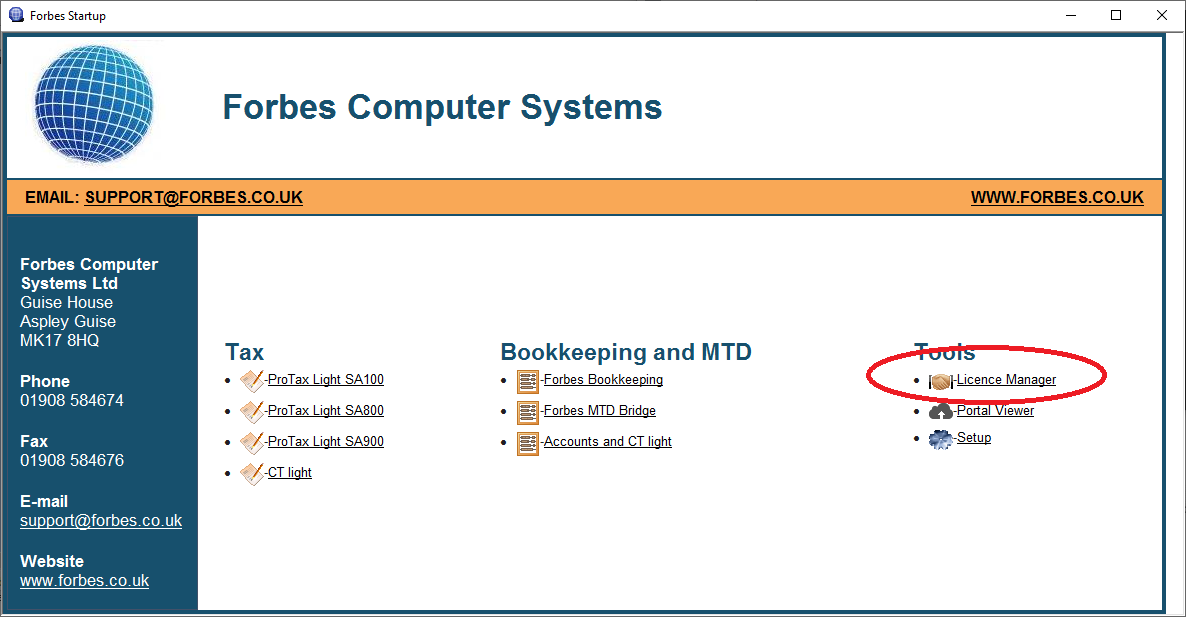Click the Setup gear icon
The image size is (1186, 617).
tap(941, 439)
